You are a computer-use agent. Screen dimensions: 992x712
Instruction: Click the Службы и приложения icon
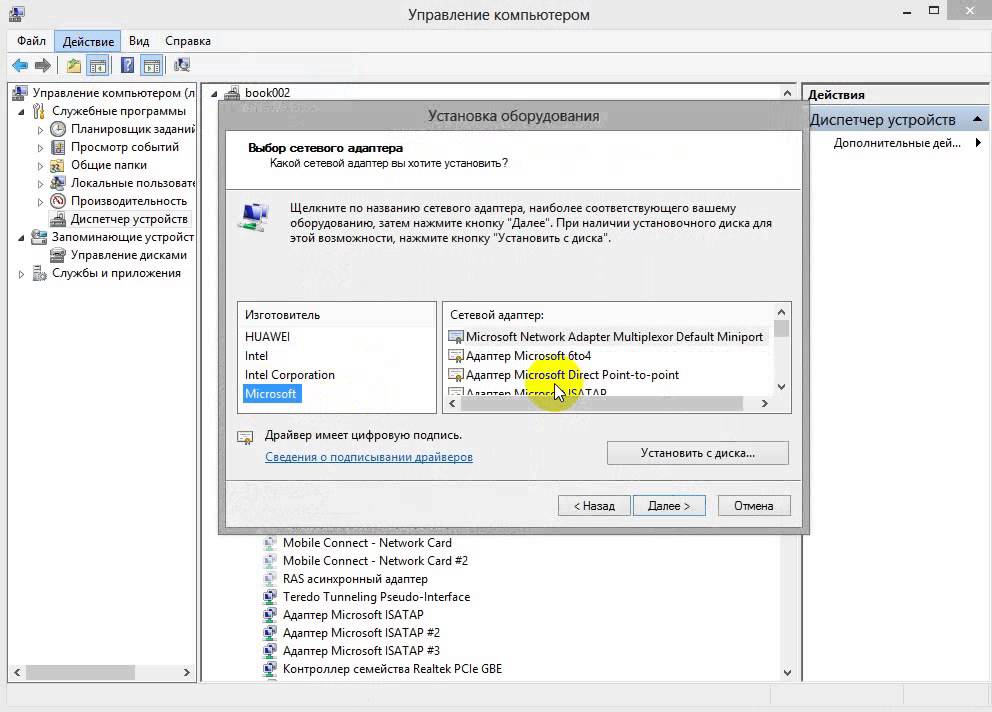(39, 273)
